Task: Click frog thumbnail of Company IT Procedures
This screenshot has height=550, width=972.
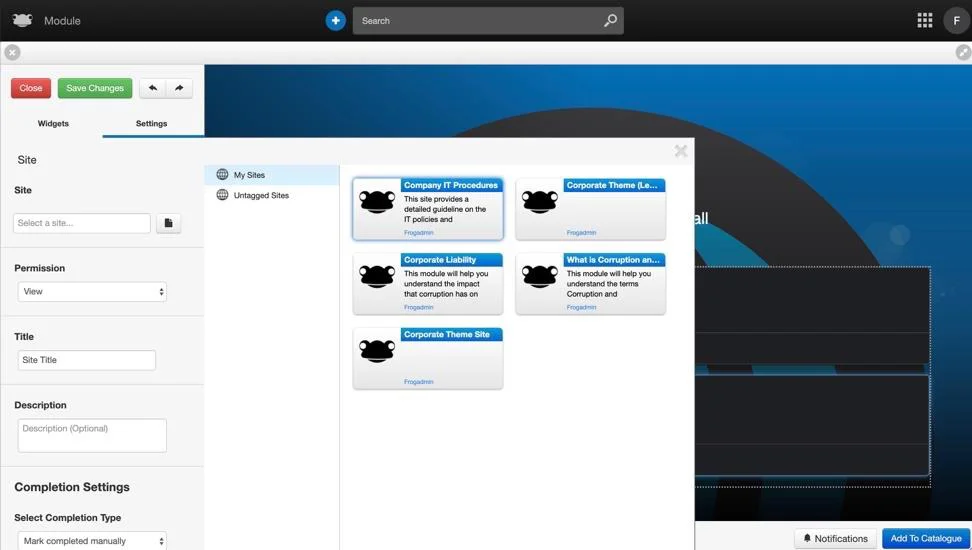Action: [x=377, y=202]
